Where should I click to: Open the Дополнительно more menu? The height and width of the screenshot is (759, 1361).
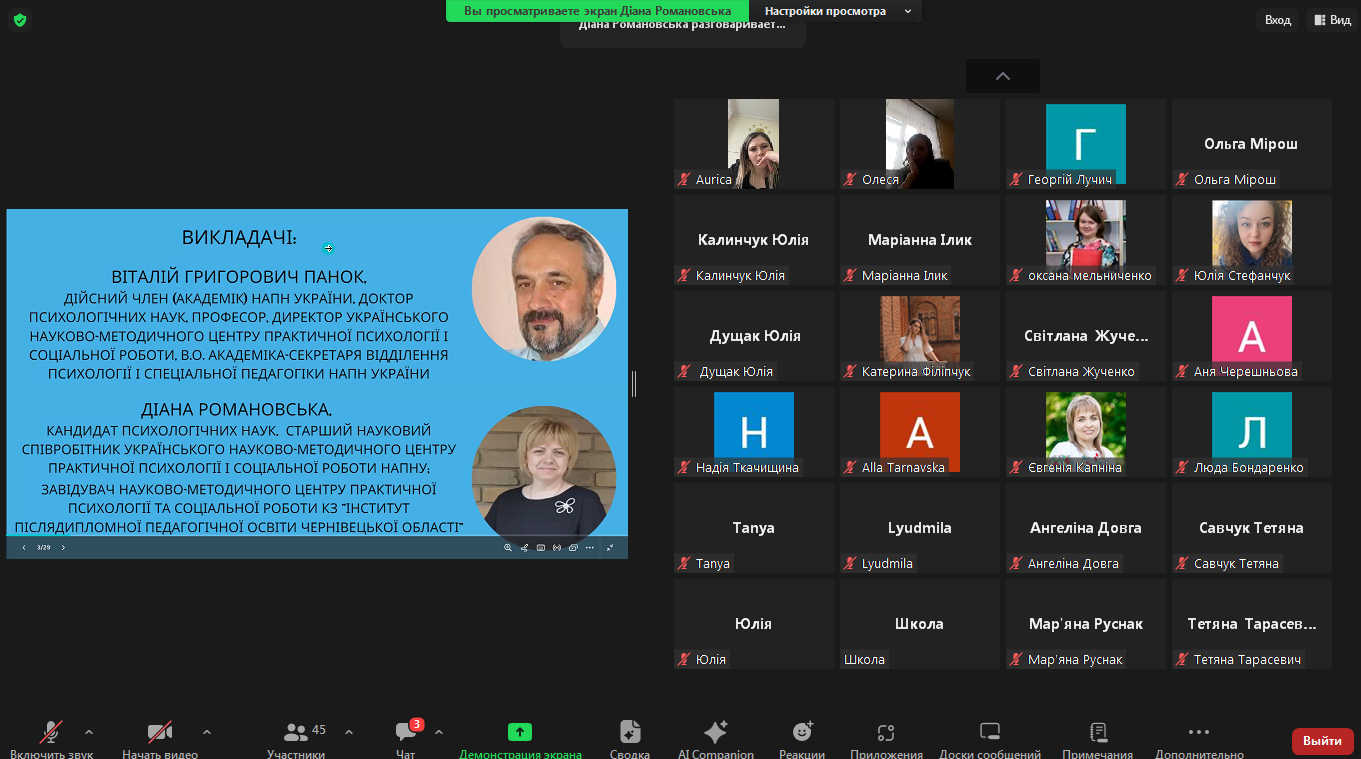point(1199,733)
